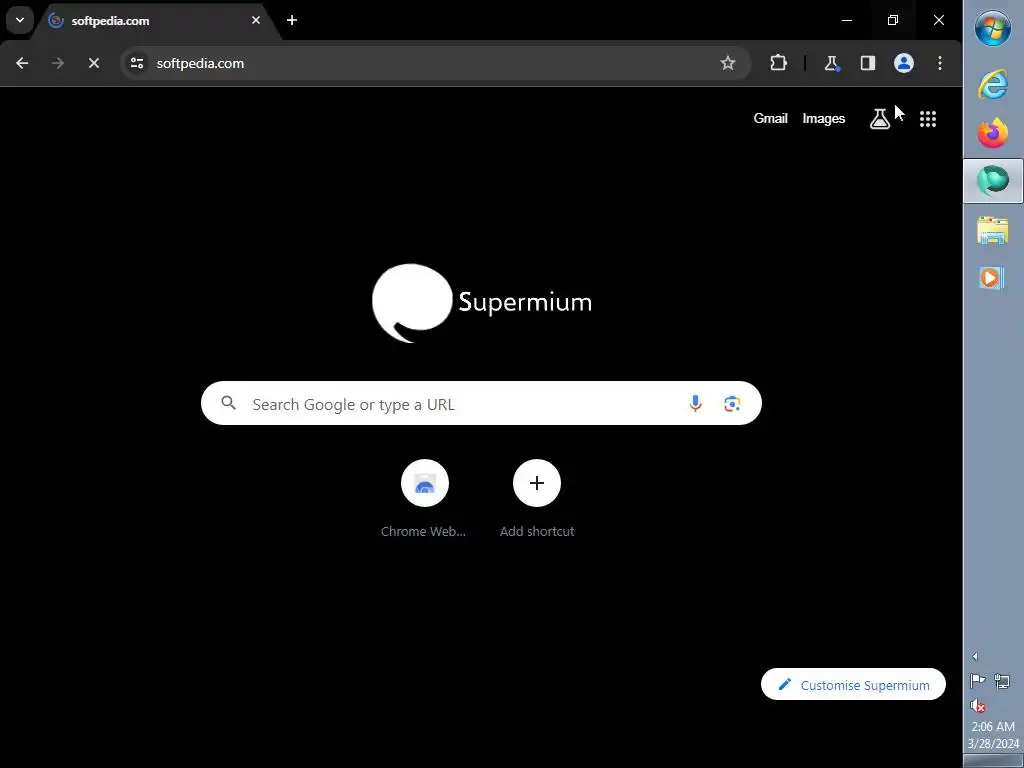The width and height of the screenshot is (1024, 768).
Task: Open Search Labs flask icon on page
Action: (880, 119)
